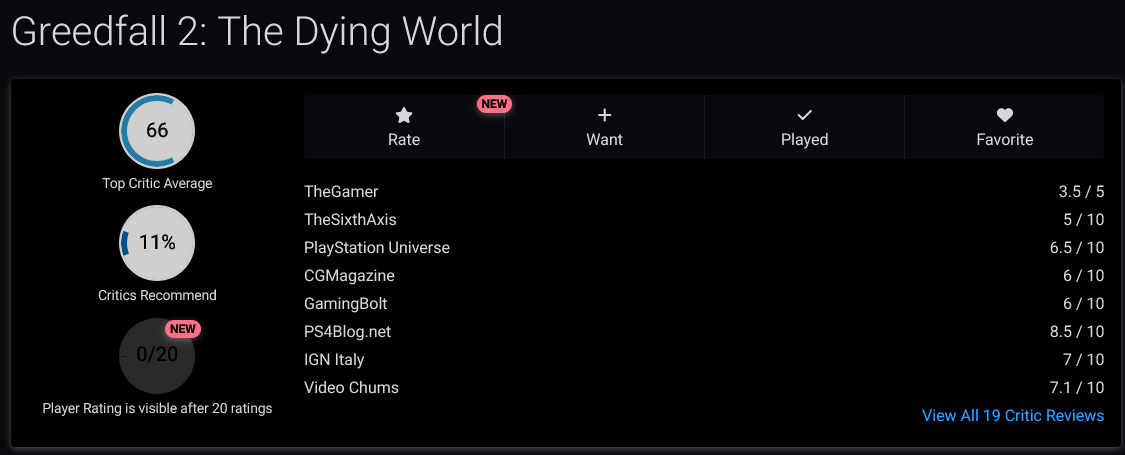1125x455 pixels.
Task: Click Video Chums score 7.1 / 10
Action: (1076, 388)
